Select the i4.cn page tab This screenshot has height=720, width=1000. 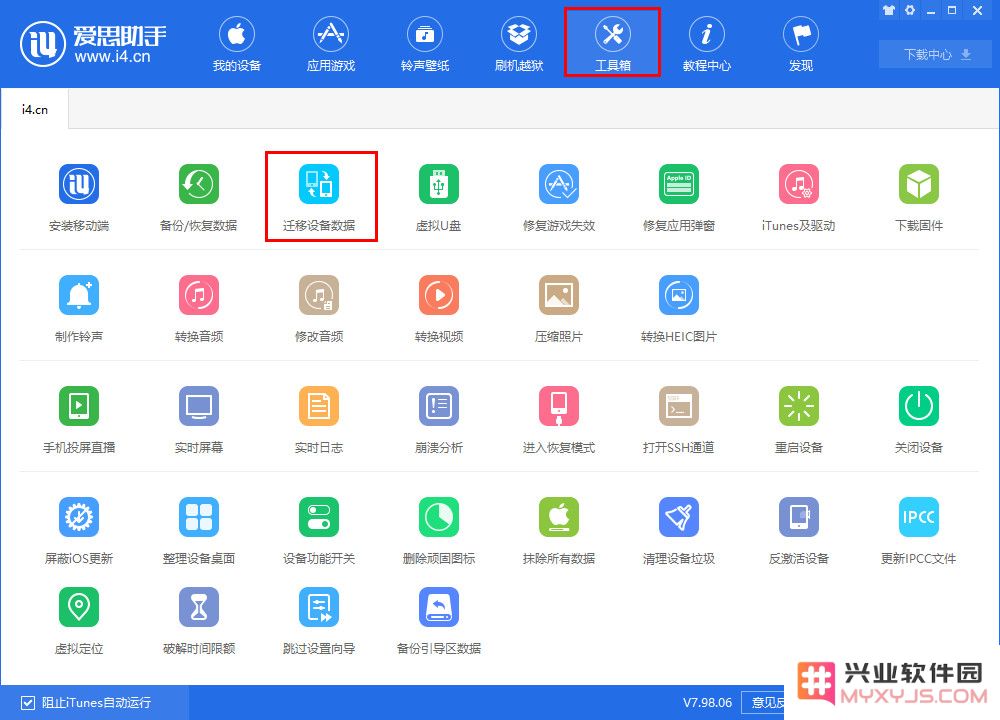[x=34, y=109]
